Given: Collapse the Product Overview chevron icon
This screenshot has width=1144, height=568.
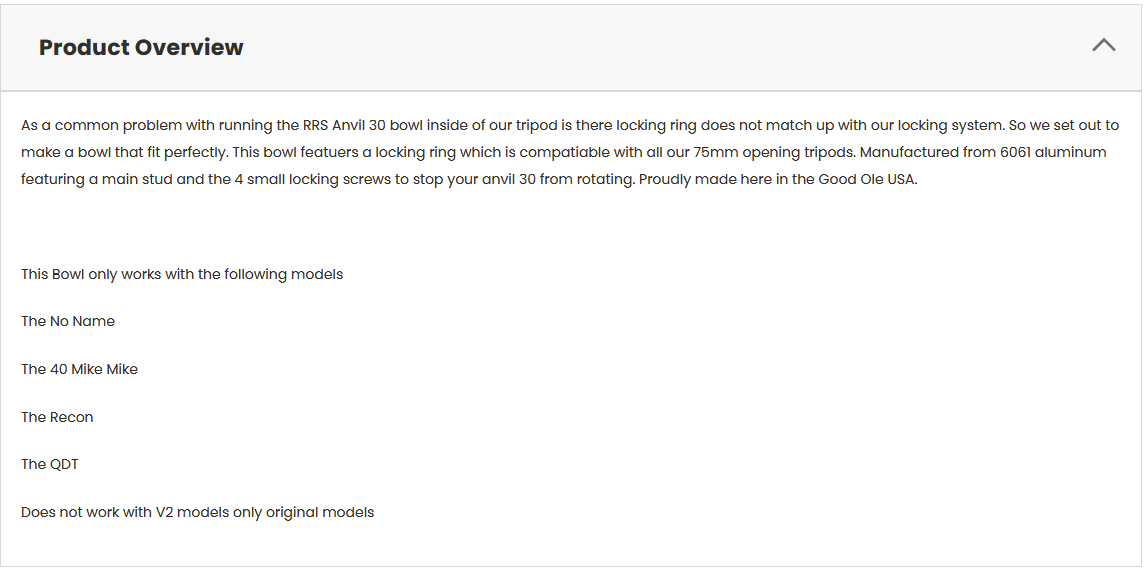Looking at the screenshot, I should (x=1103, y=45).
